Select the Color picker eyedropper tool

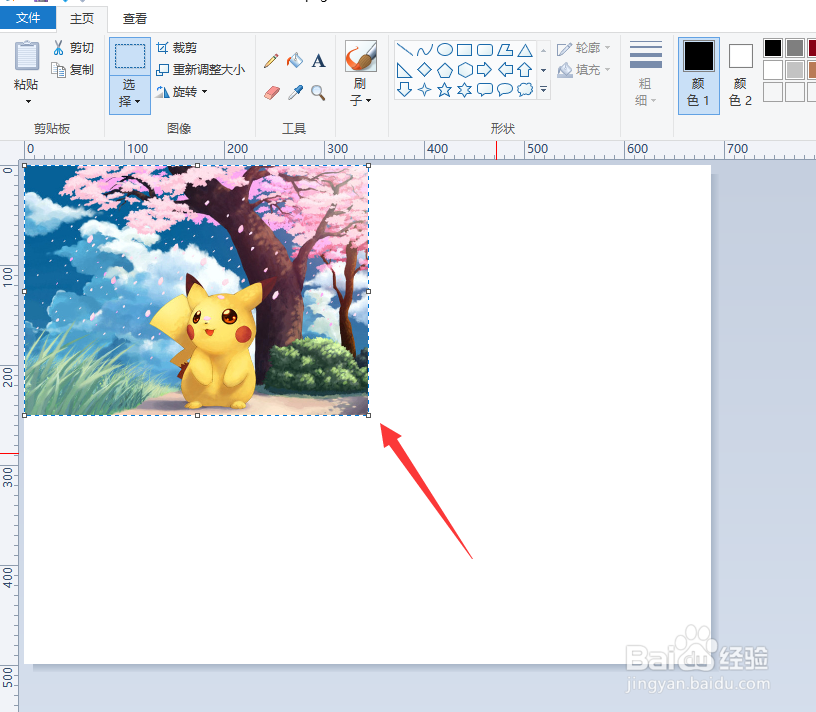295,93
